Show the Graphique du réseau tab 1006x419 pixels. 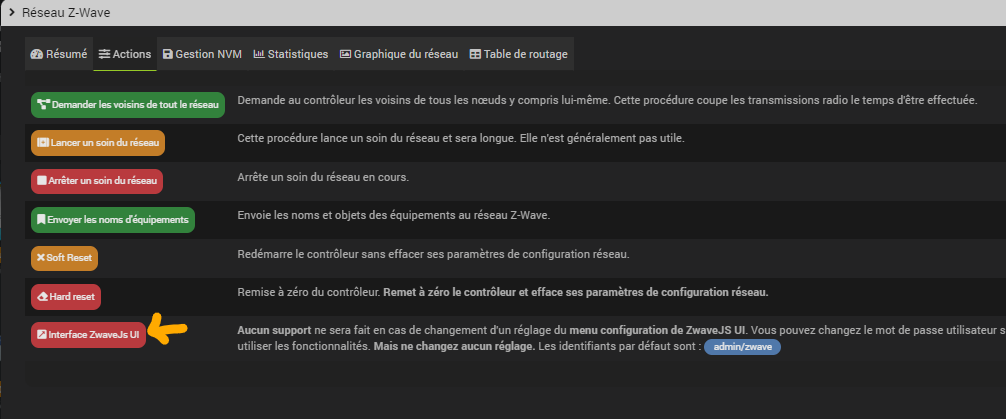point(398,55)
